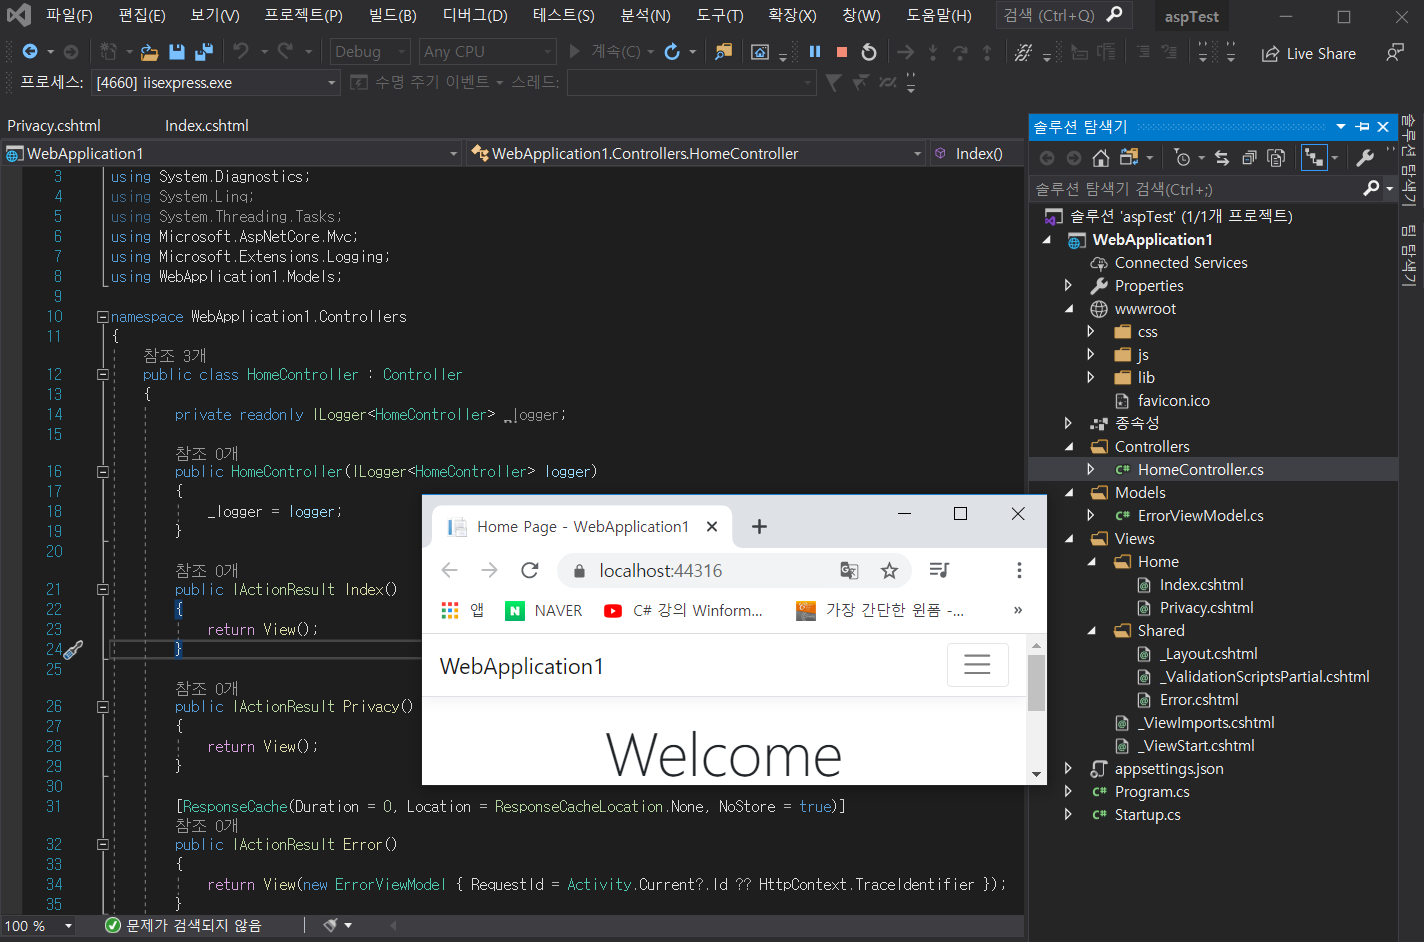Click the WebApplication1 brand link on the page
The image size is (1424, 942).
click(x=521, y=667)
